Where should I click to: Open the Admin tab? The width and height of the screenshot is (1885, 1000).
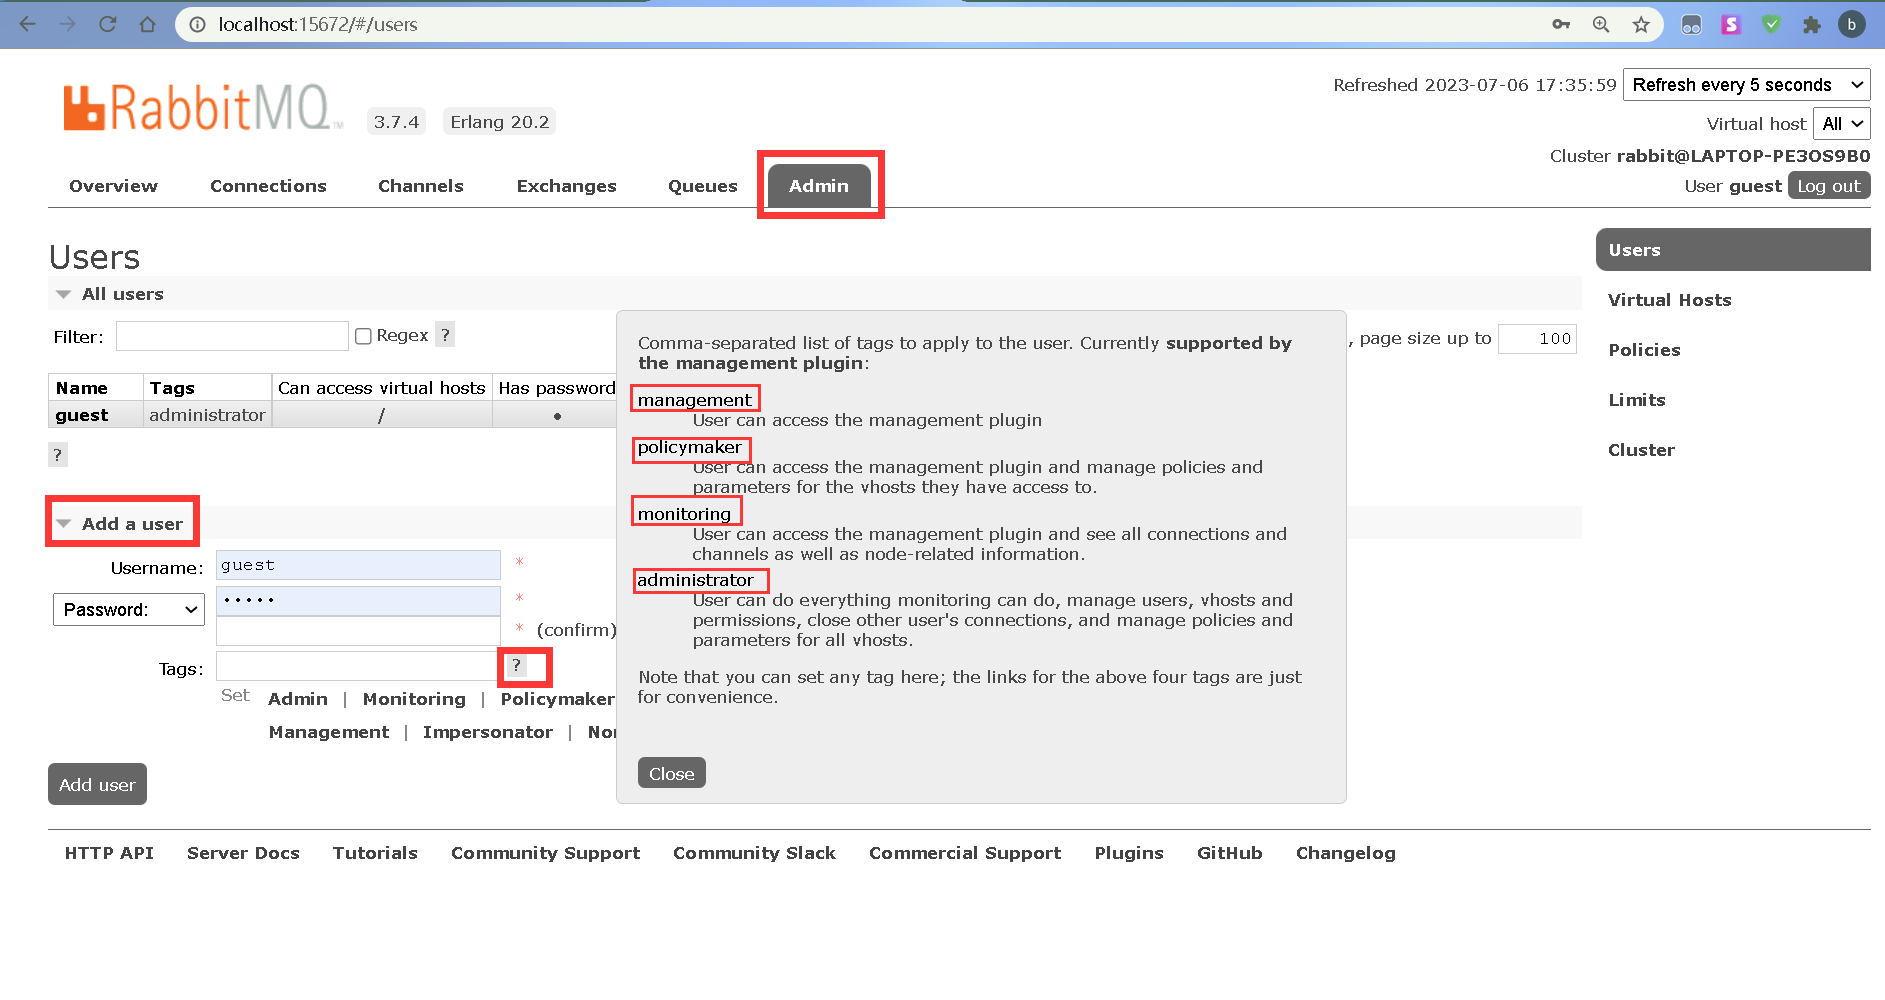[x=819, y=186]
